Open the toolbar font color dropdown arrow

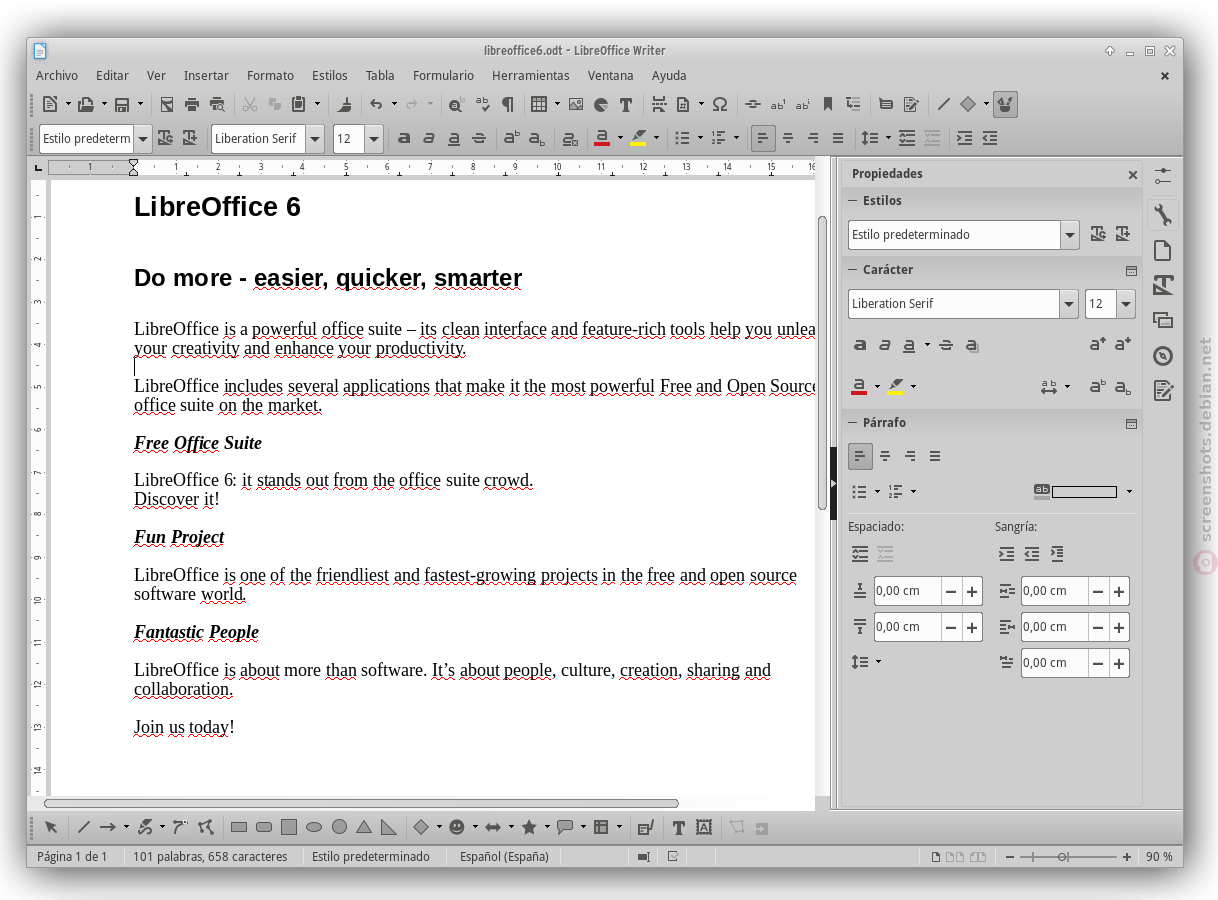620,138
